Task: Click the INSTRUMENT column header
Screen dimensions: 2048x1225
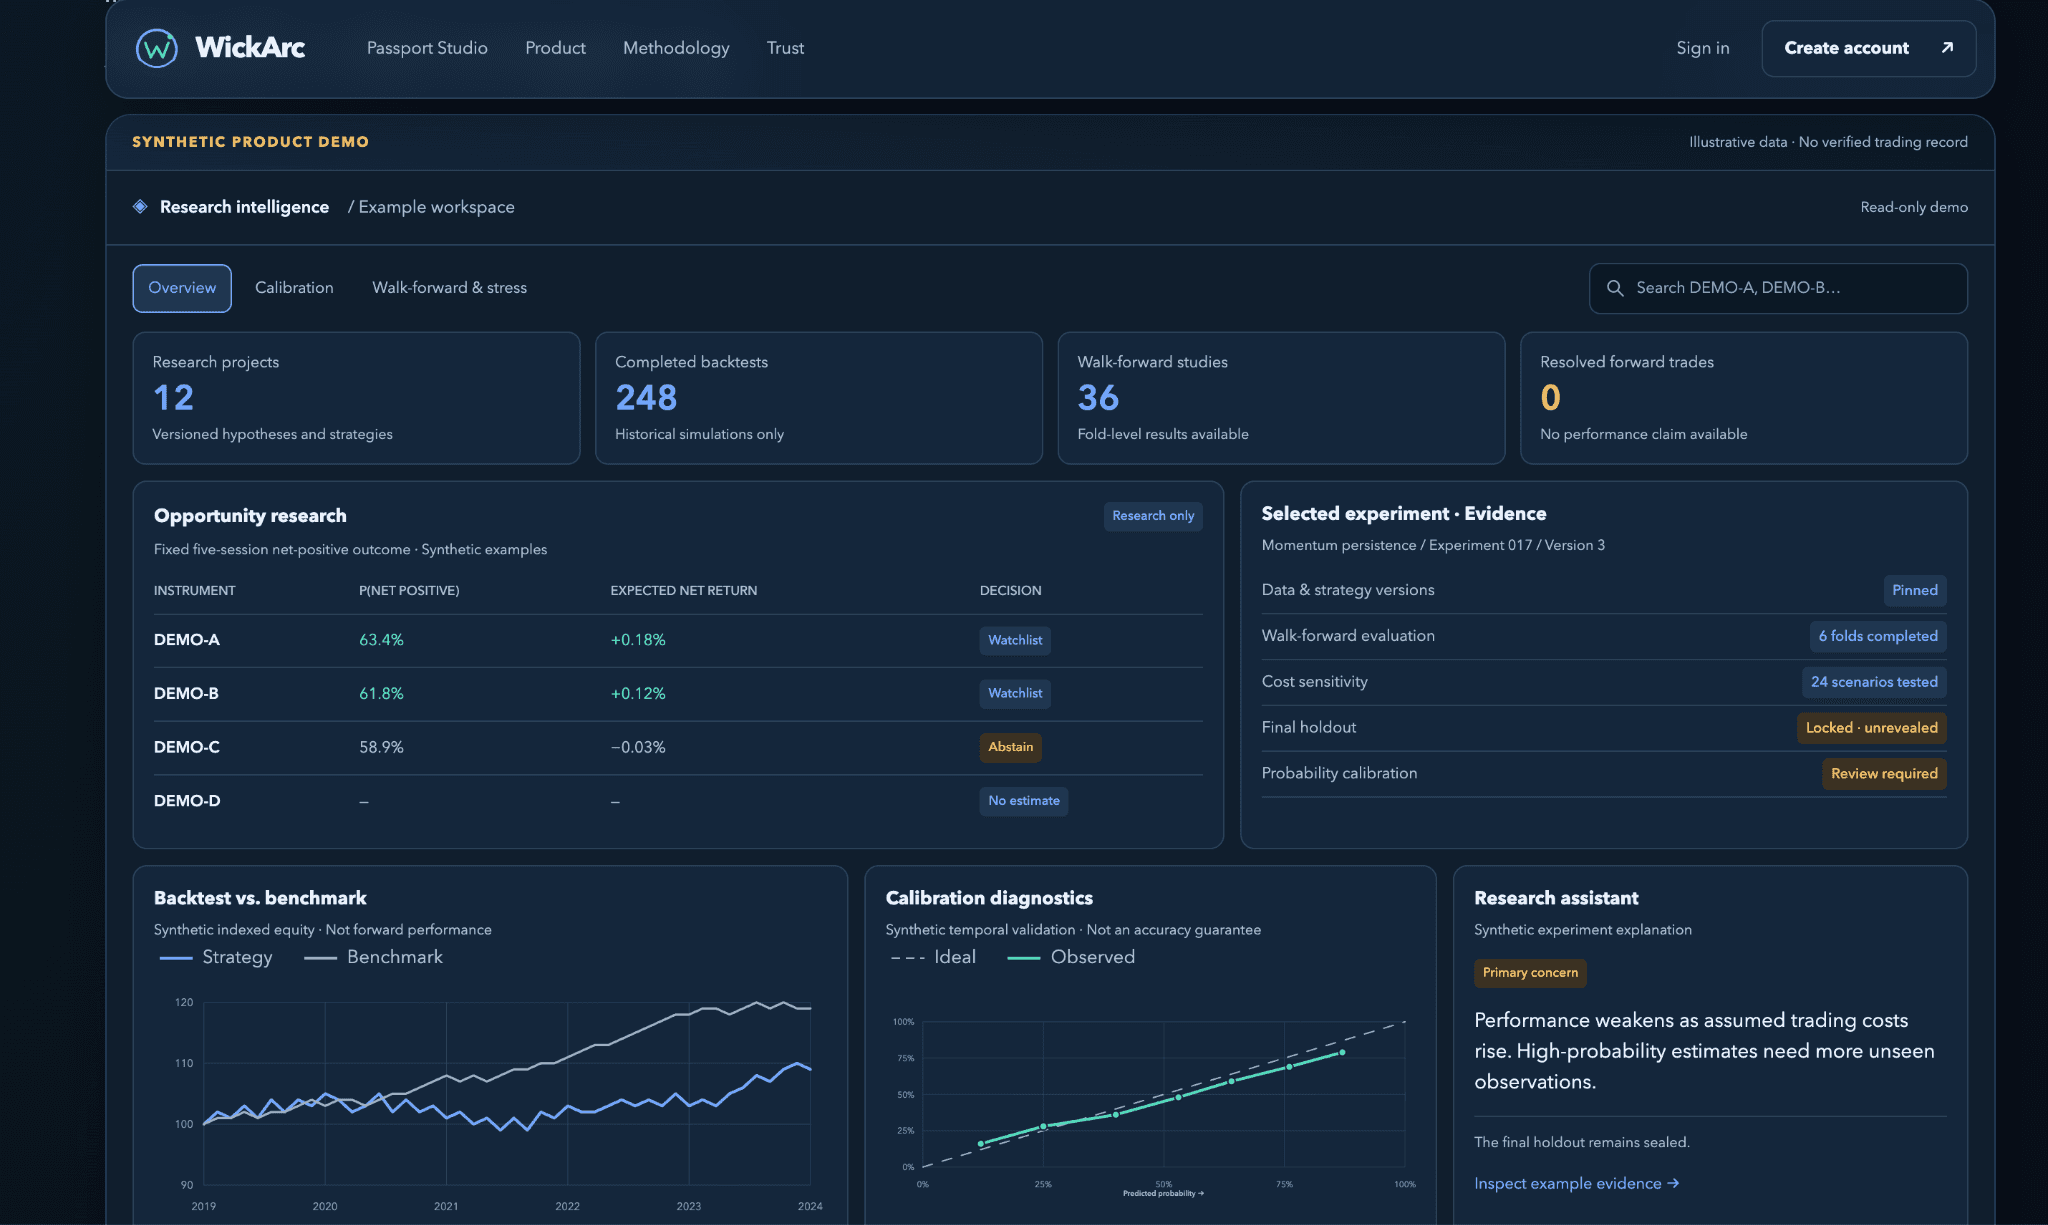Action: click(194, 591)
